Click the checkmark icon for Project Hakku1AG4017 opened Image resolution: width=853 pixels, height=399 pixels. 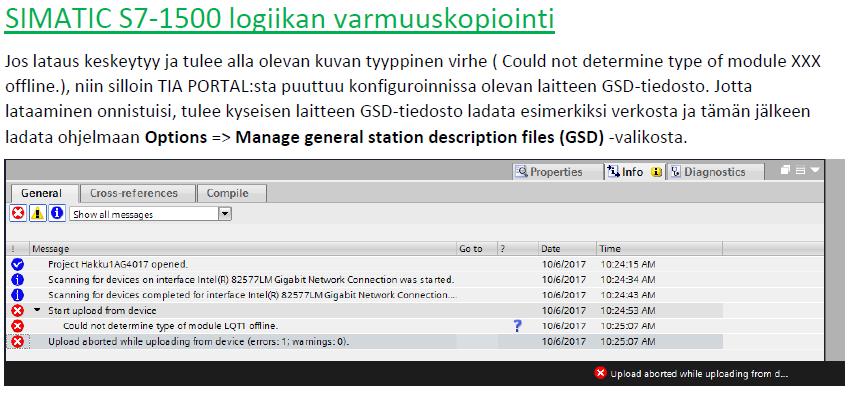click(x=18, y=265)
